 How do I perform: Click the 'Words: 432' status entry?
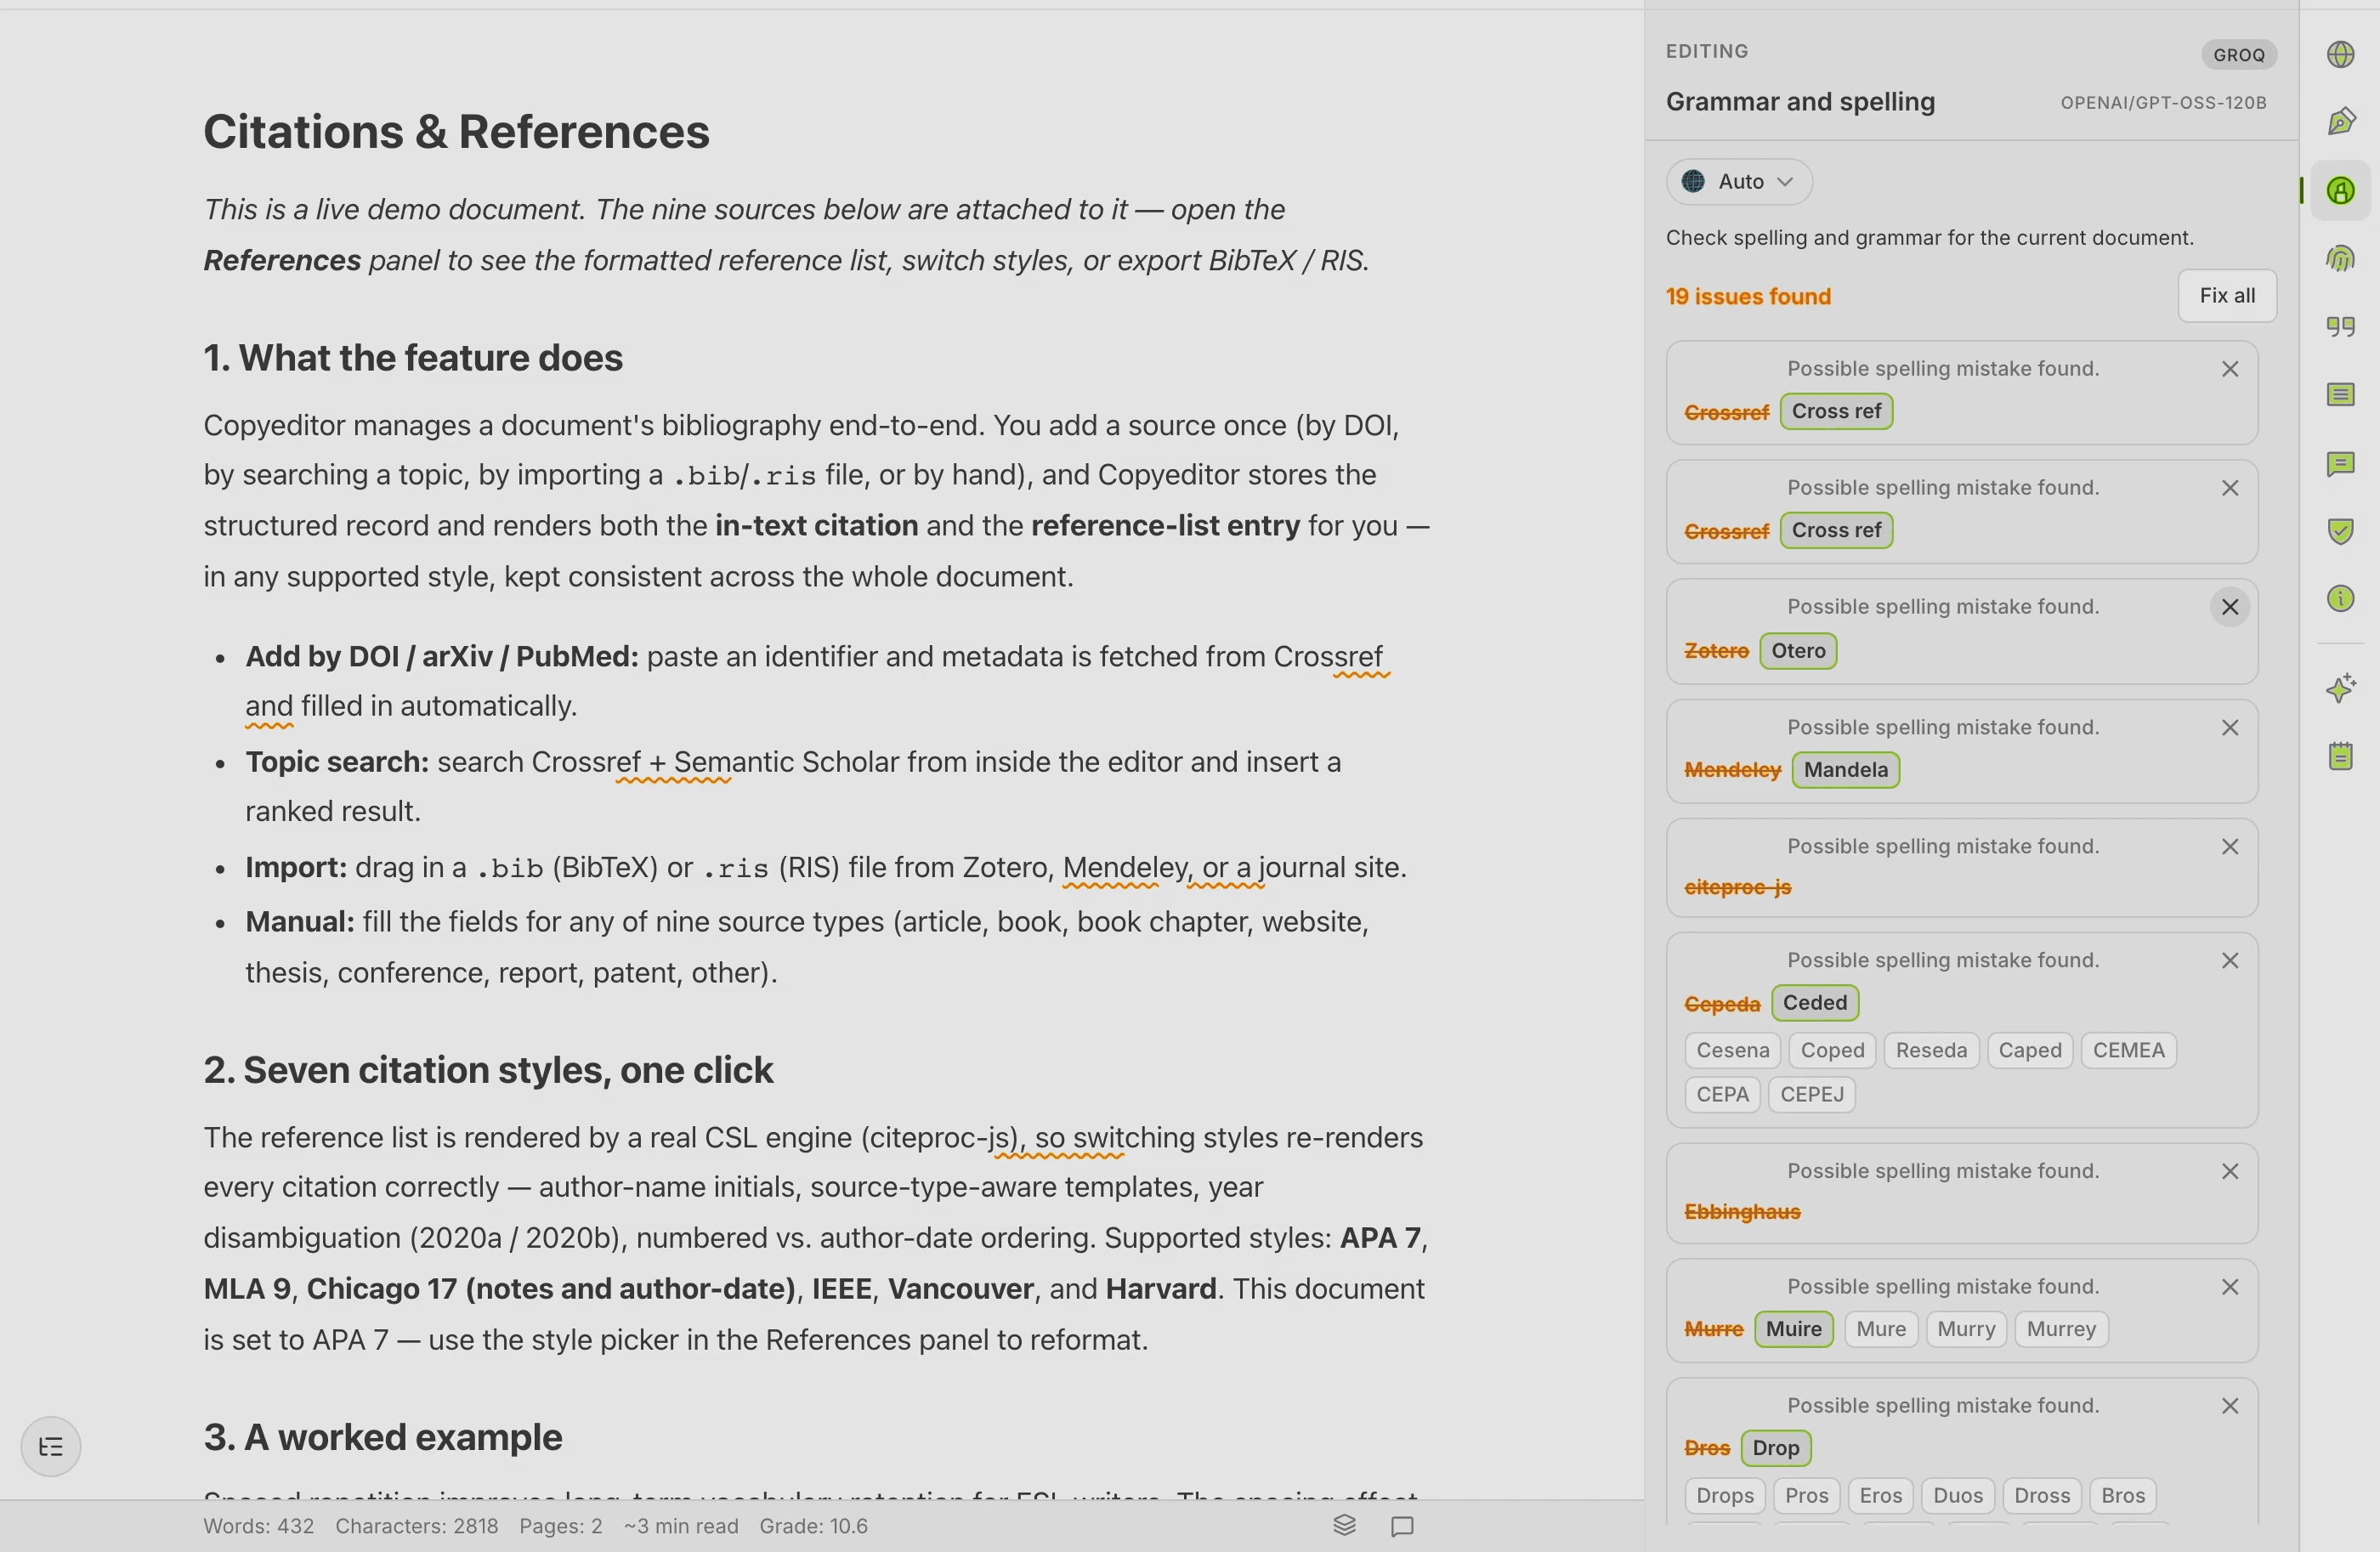pos(258,1526)
